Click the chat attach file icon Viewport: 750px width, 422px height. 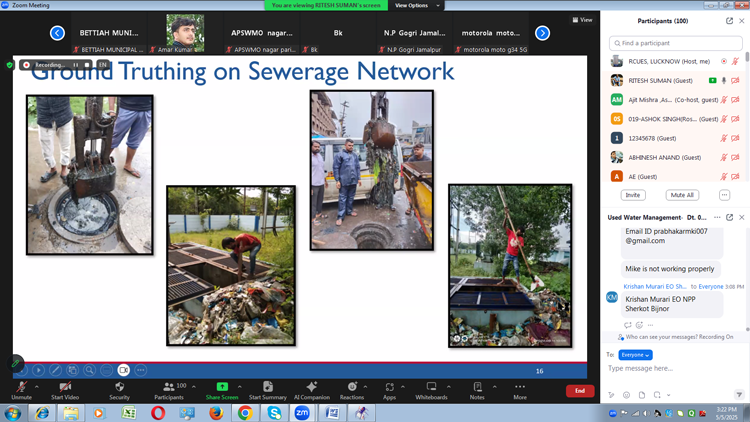tap(642, 395)
